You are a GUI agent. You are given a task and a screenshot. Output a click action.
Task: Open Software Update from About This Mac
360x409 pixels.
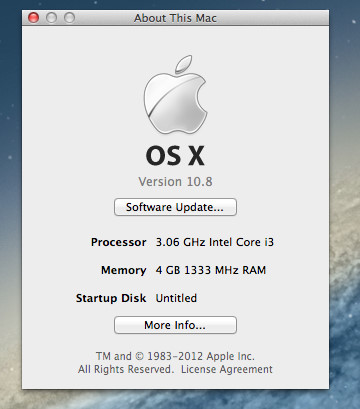pos(175,207)
